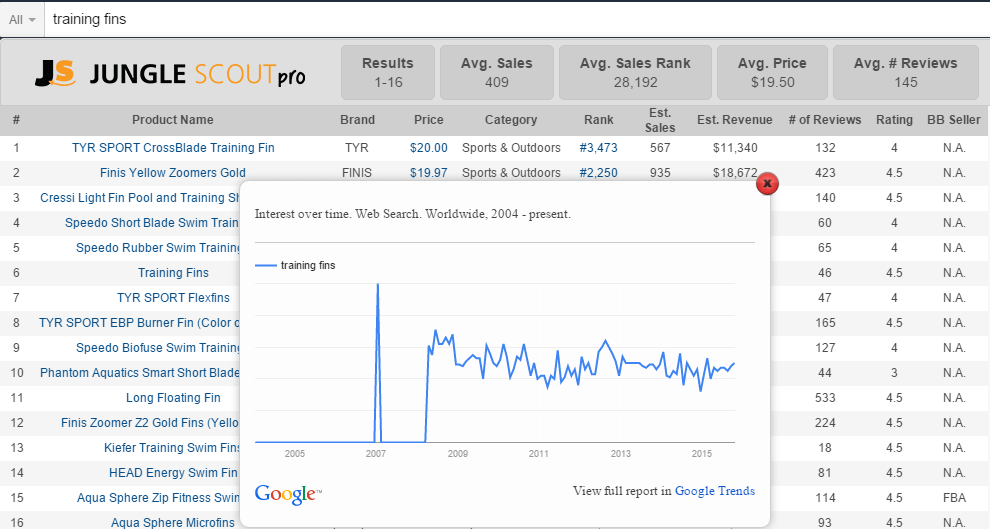Open Aqua Sphere Zip Fitness Swim product
Screen dimensions: 990x529
point(158,497)
